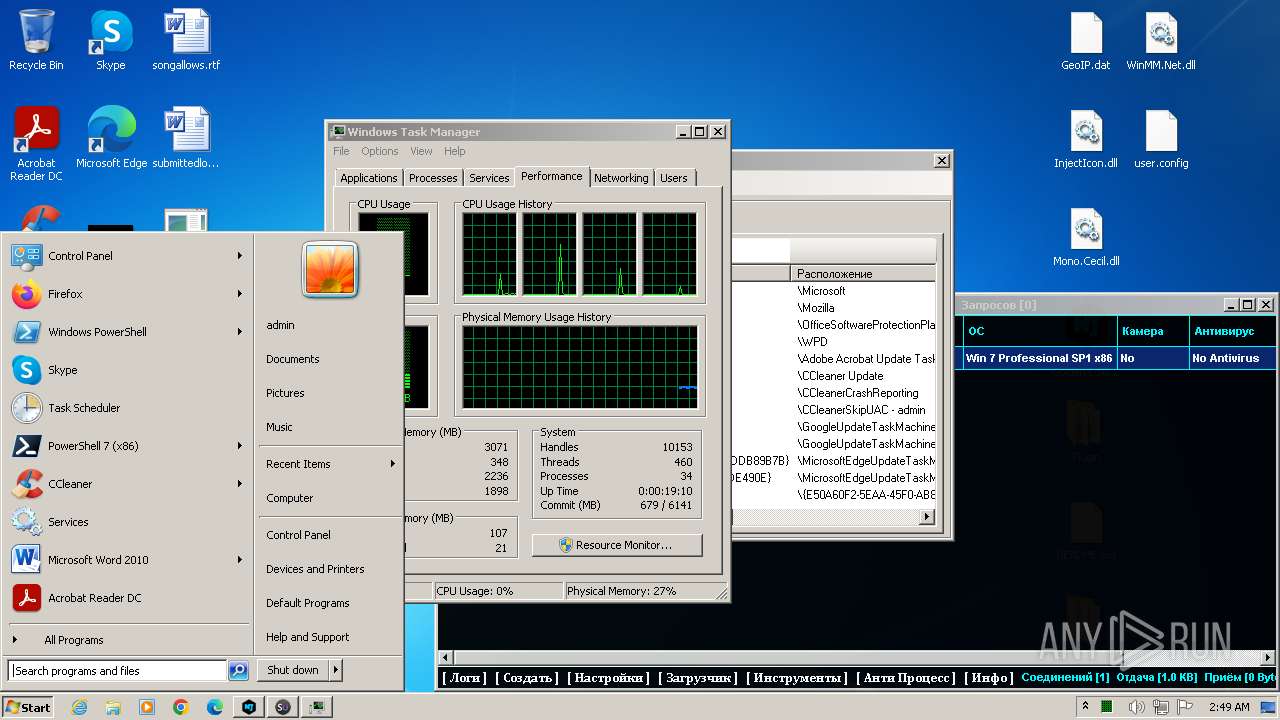Open the Shut down options arrow

[336, 670]
